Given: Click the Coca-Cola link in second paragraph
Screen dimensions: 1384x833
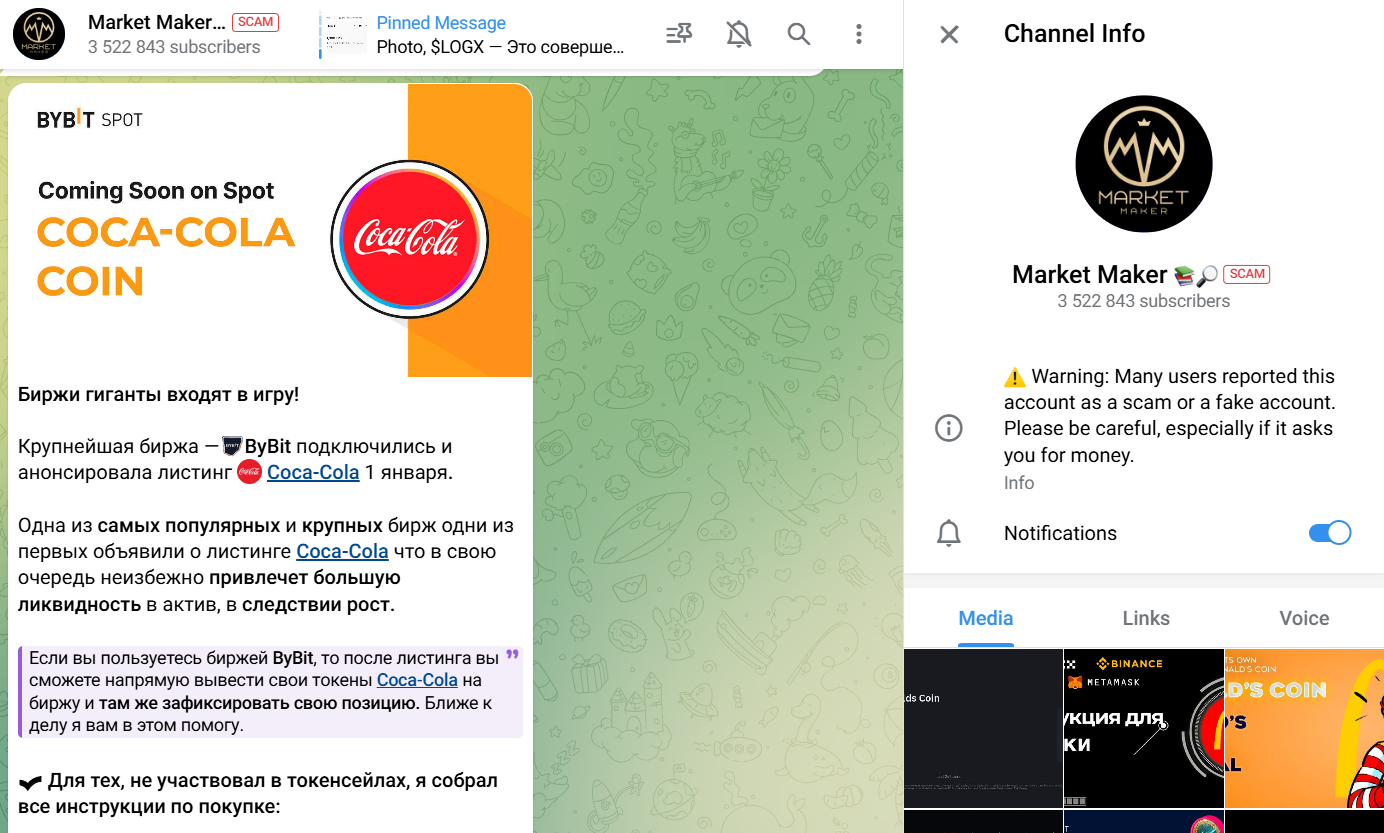Looking at the screenshot, I should click(342, 552).
